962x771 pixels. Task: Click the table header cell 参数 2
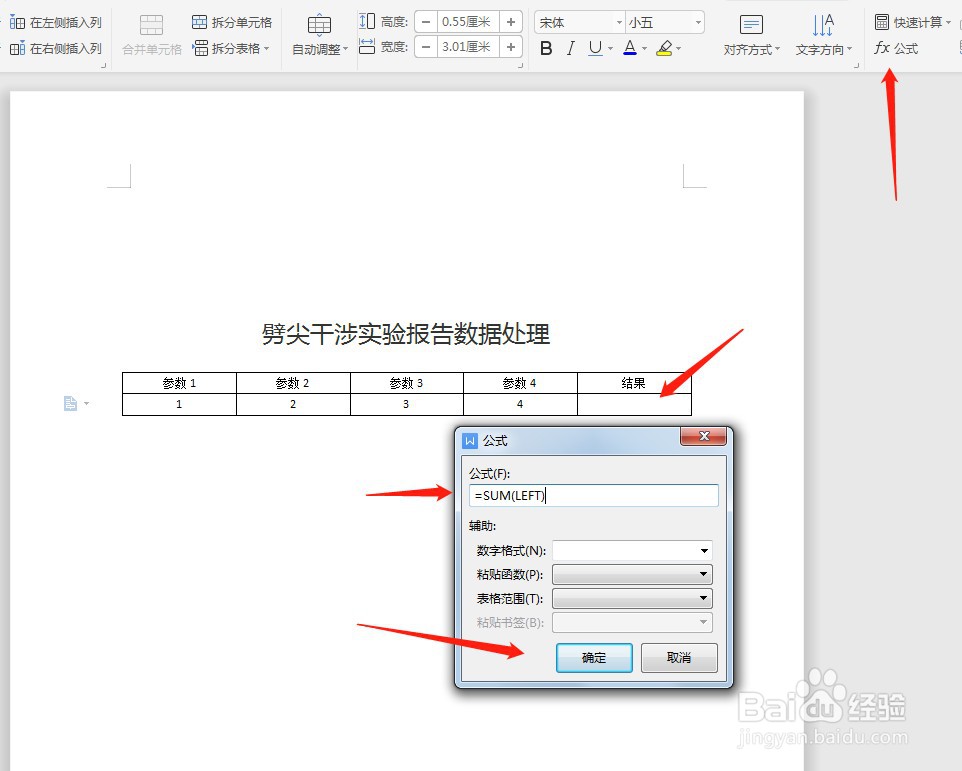pos(293,383)
